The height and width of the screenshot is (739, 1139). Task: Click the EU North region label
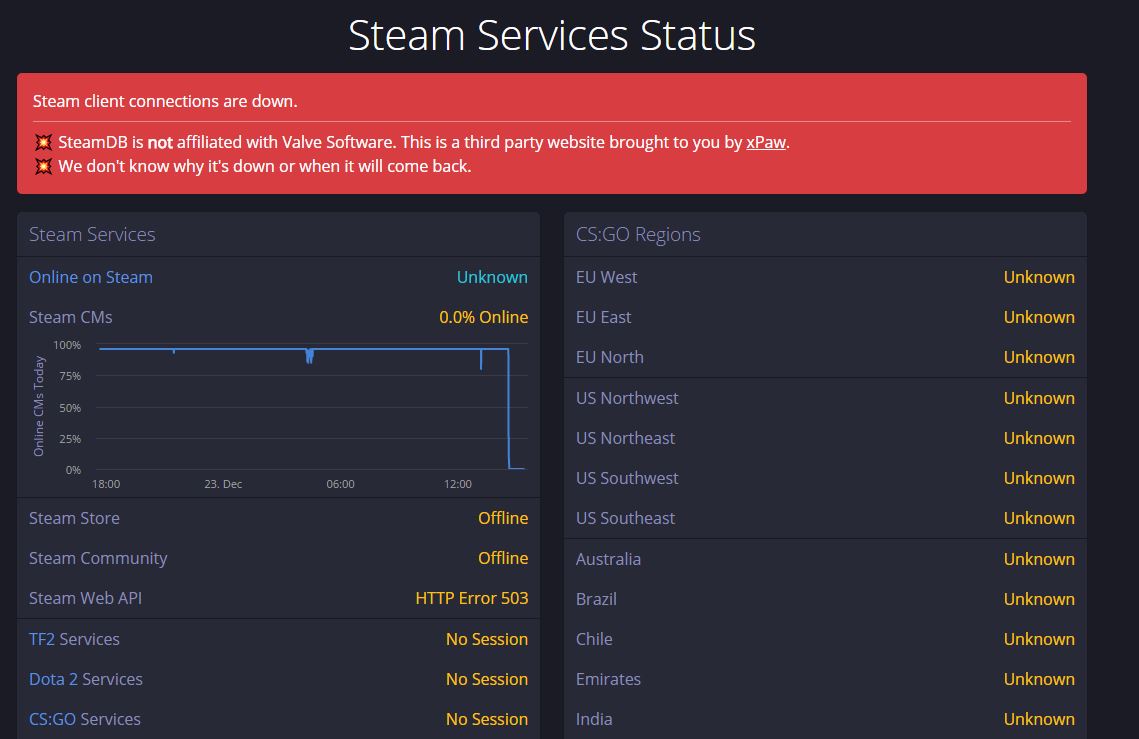(x=609, y=358)
